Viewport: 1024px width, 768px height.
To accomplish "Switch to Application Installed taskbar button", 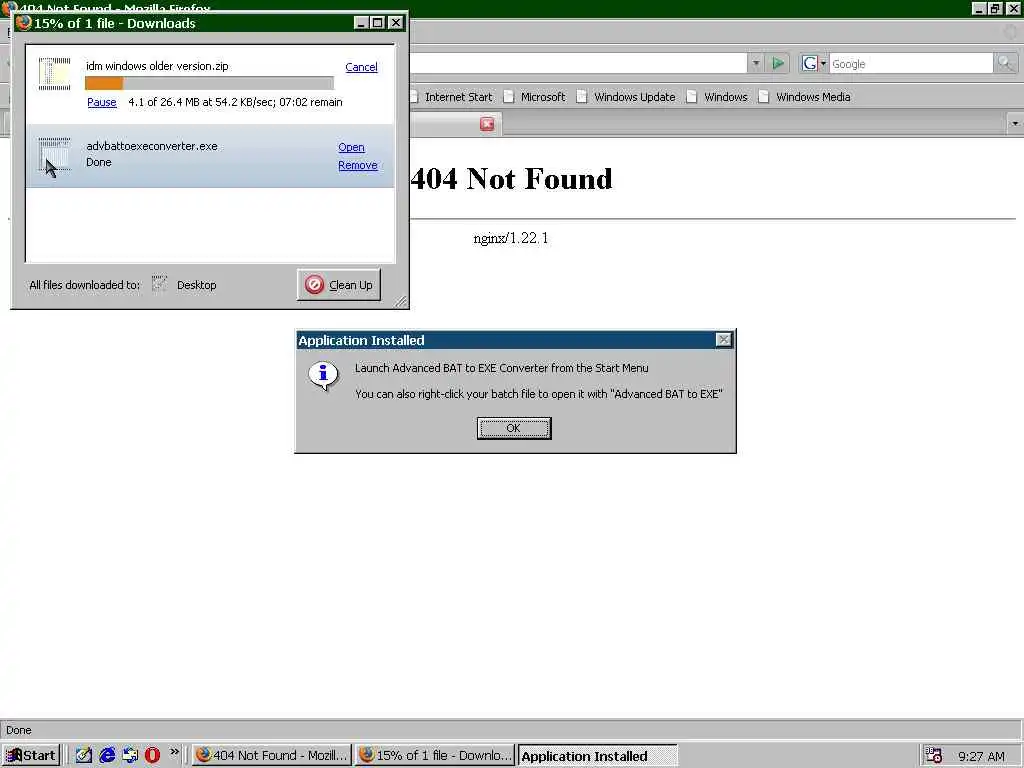I will pos(598,756).
